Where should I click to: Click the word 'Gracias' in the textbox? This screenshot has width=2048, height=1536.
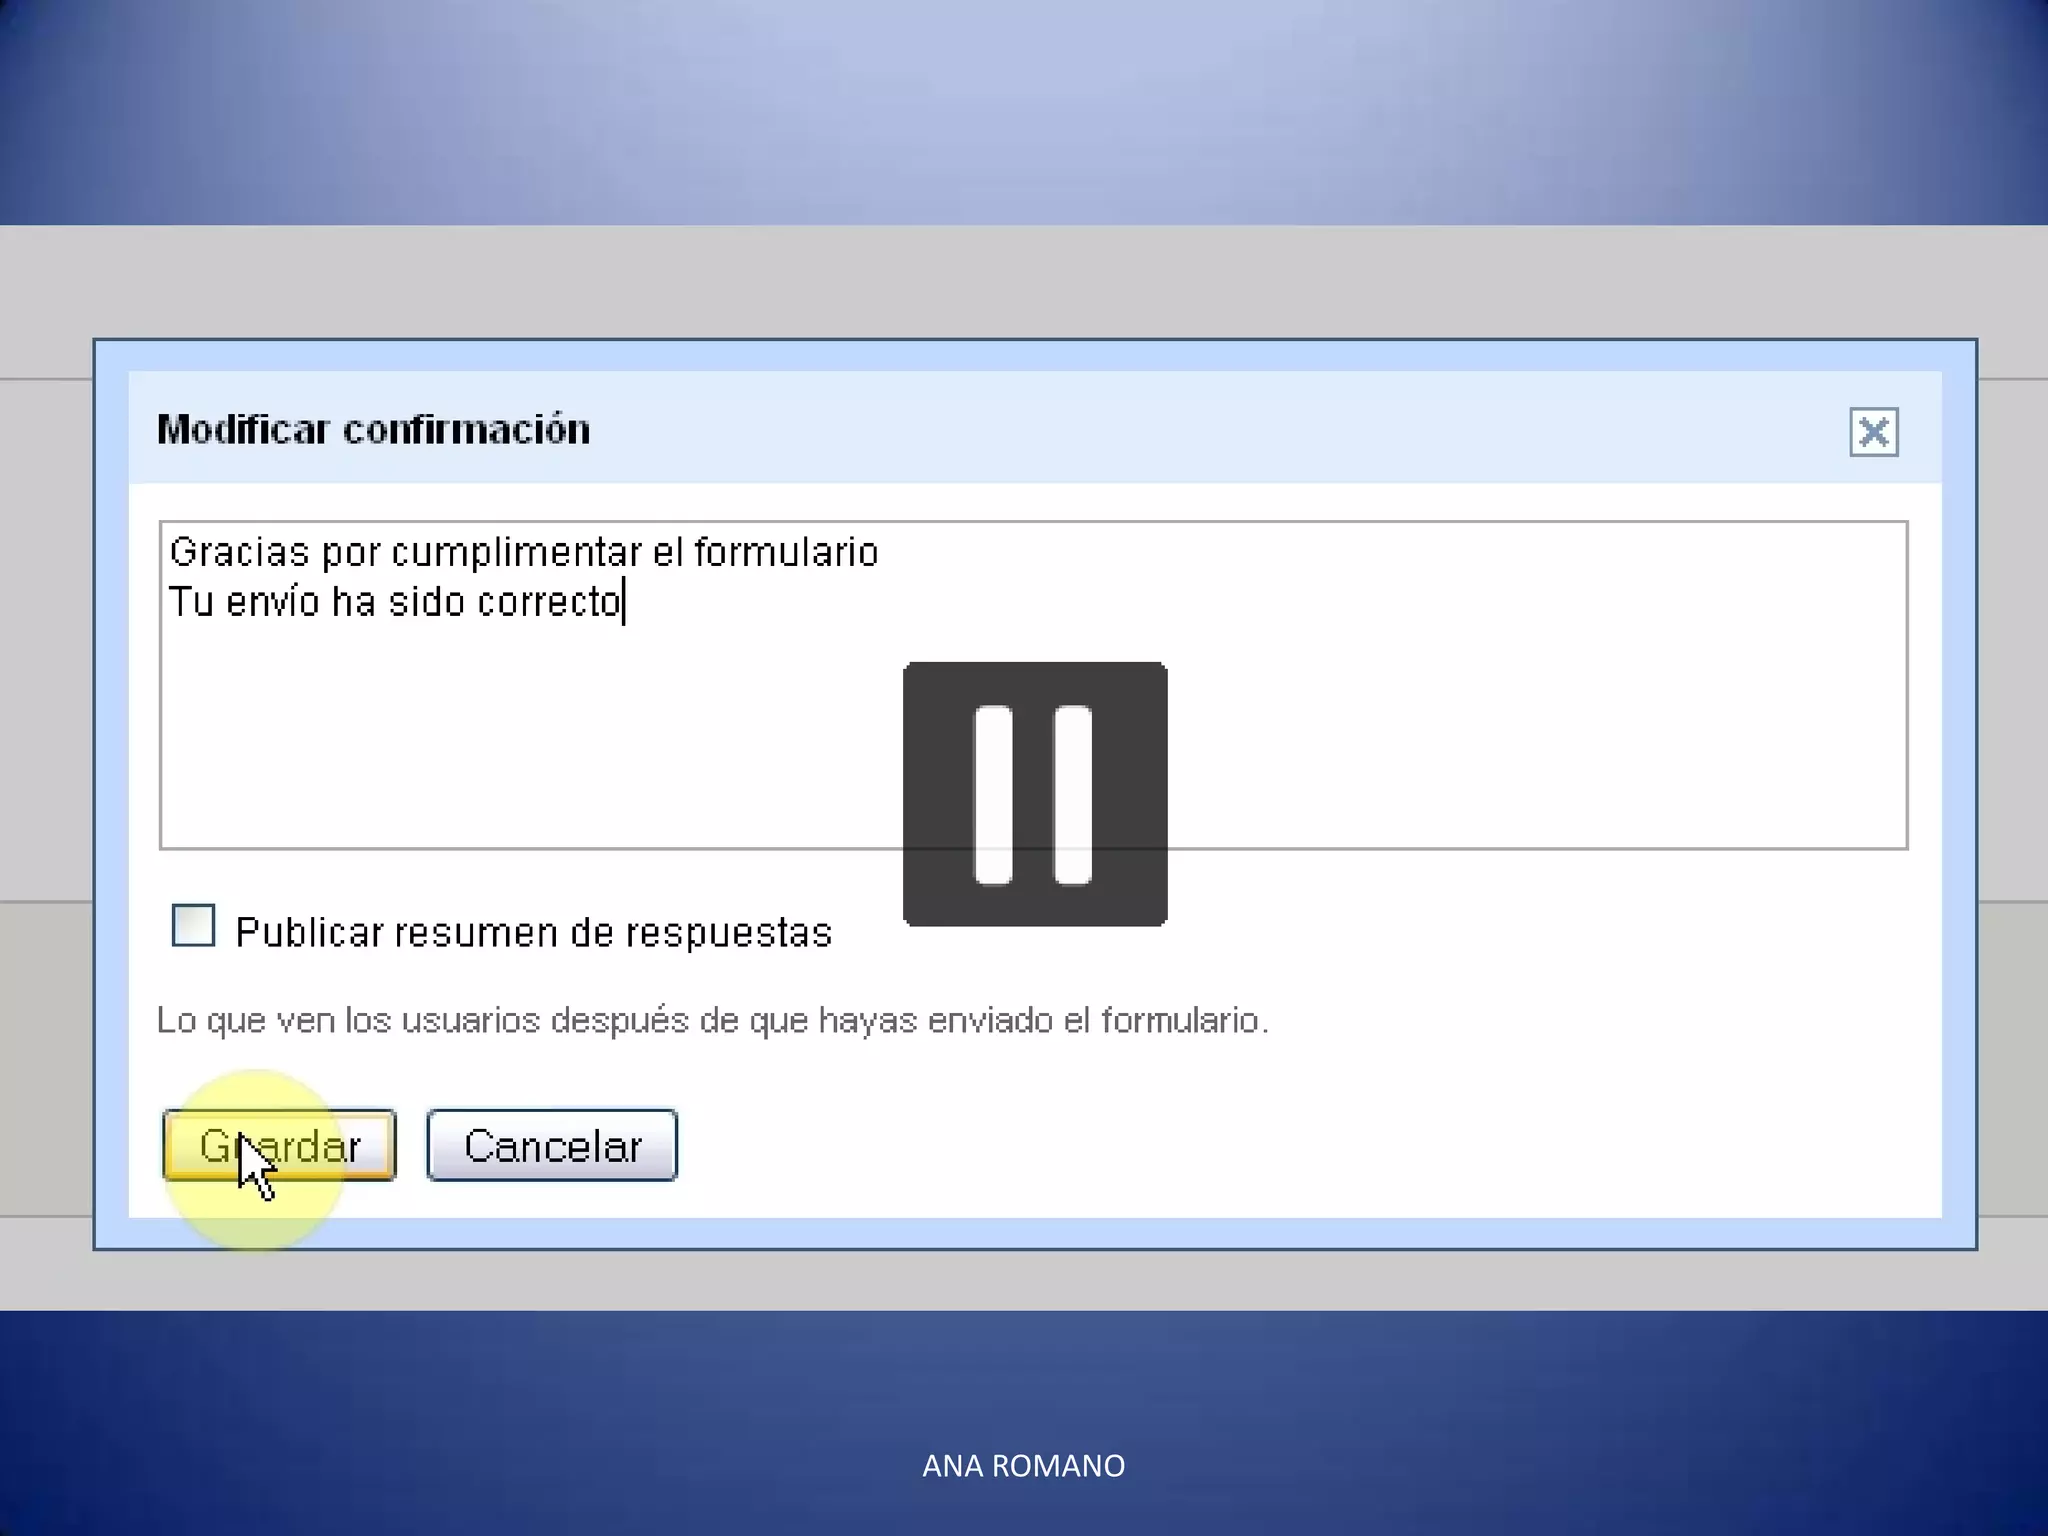point(239,553)
